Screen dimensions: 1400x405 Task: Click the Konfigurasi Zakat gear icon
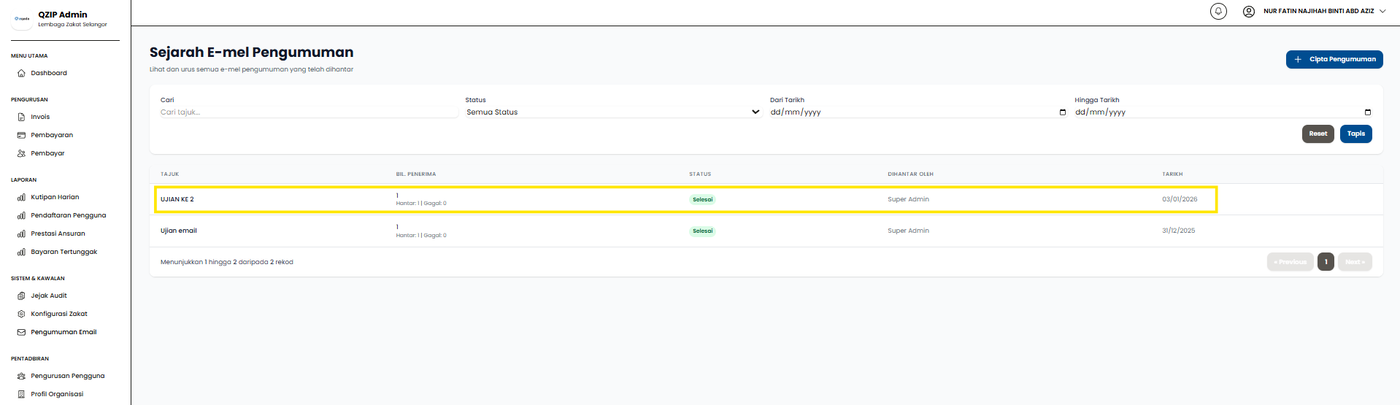pos(21,314)
